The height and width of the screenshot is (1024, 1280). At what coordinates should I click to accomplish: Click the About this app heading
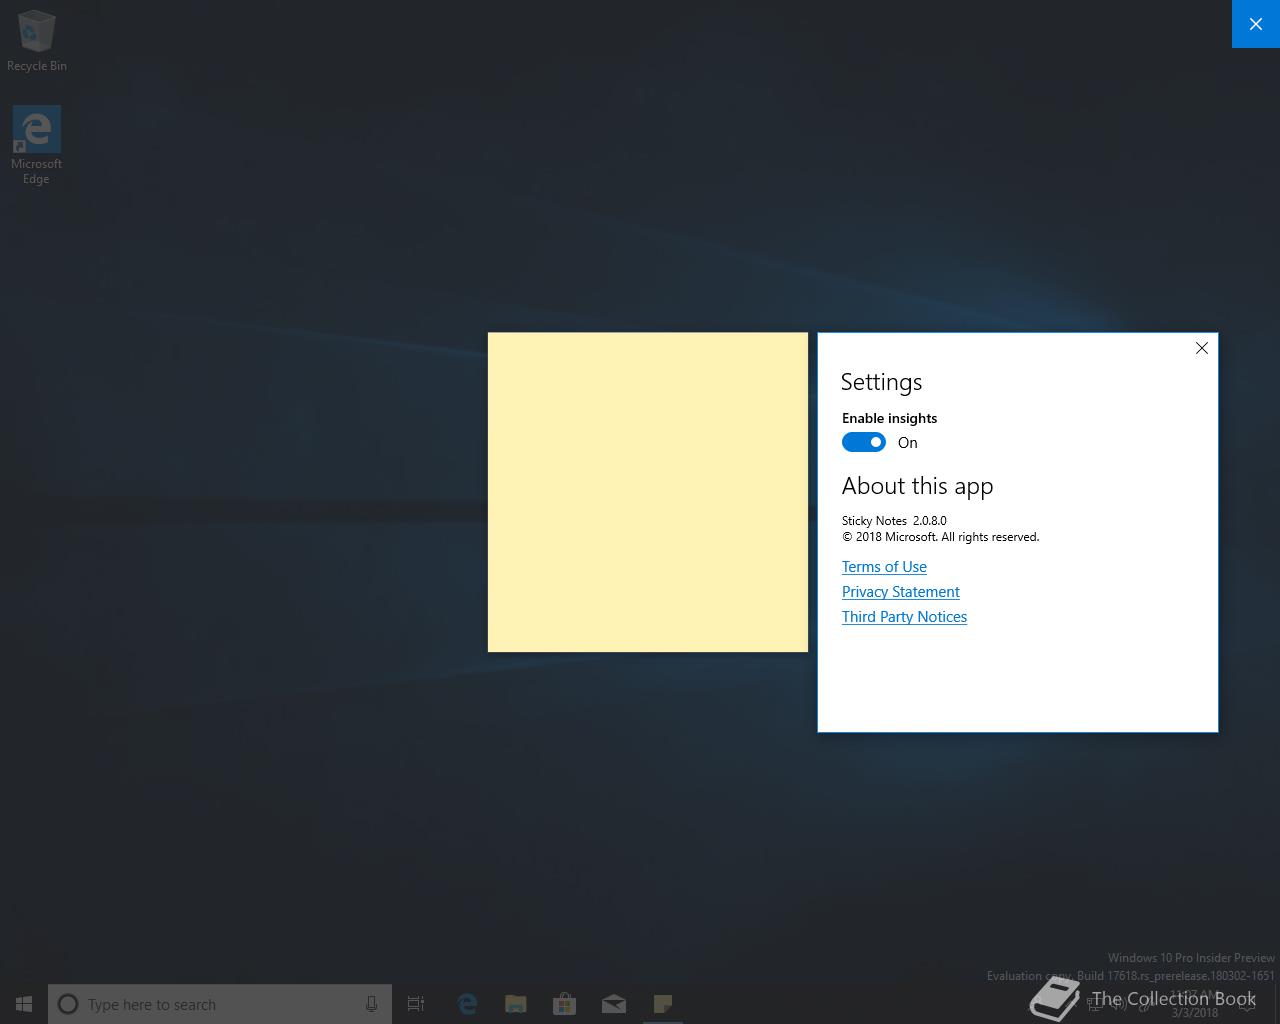tap(917, 487)
